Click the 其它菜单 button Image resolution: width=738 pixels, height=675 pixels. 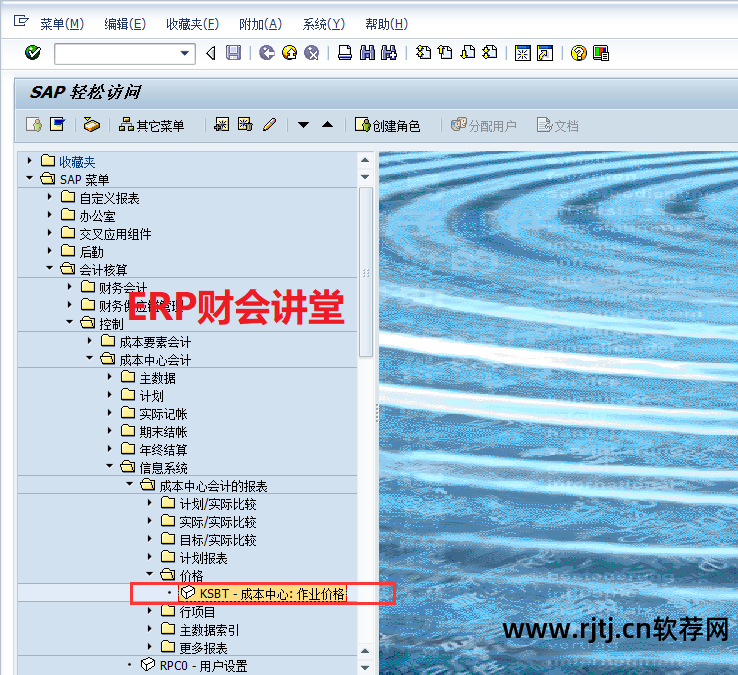pos(151,126)
